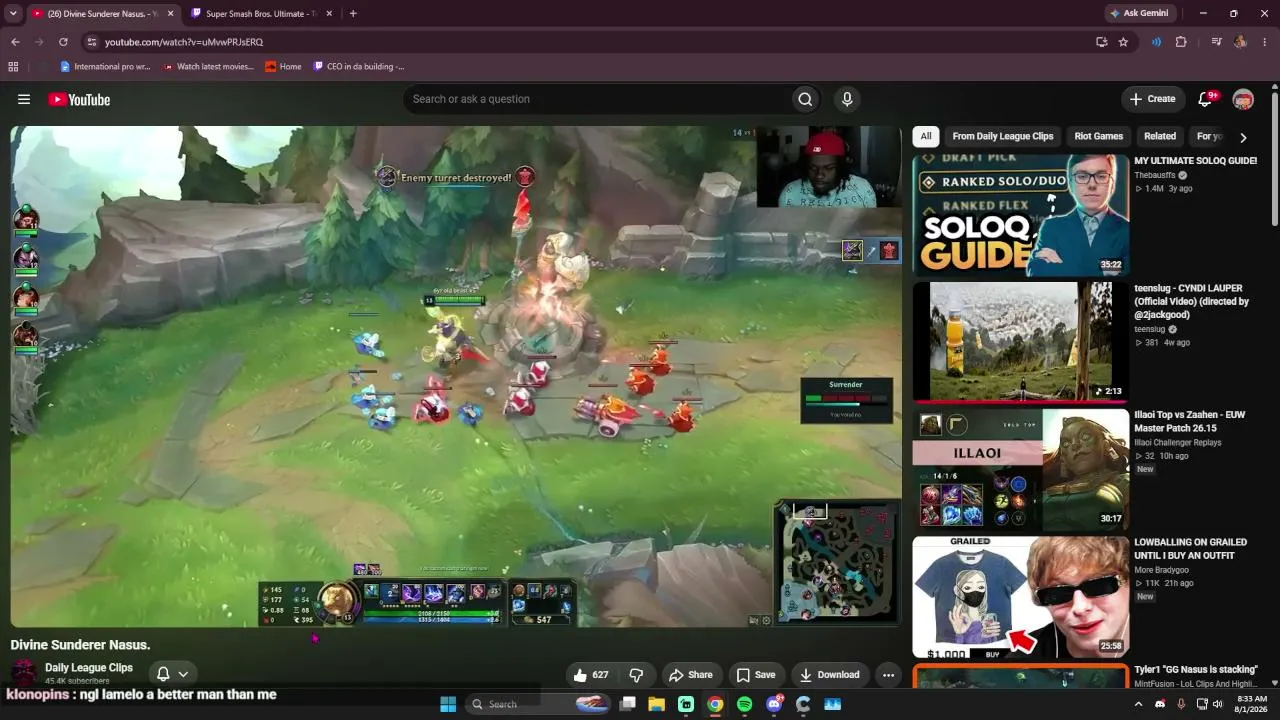Select the Riot Games filter chip

1098,136
